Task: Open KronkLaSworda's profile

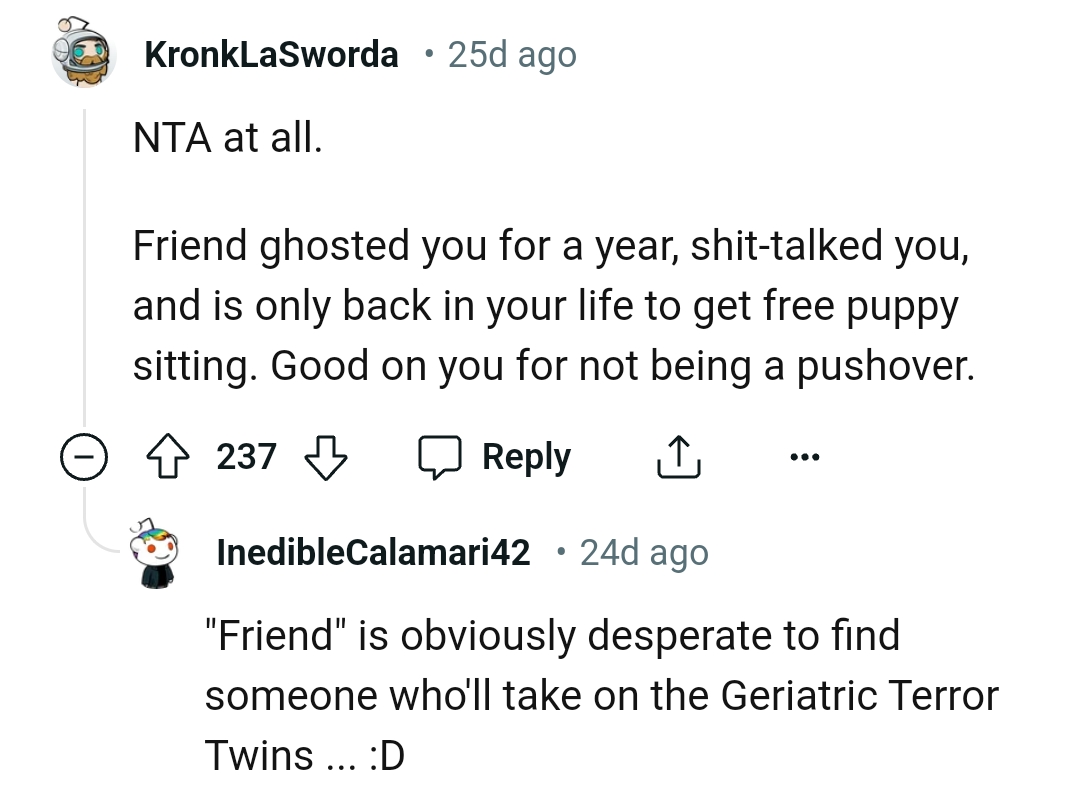Action: tap(271, 54)
